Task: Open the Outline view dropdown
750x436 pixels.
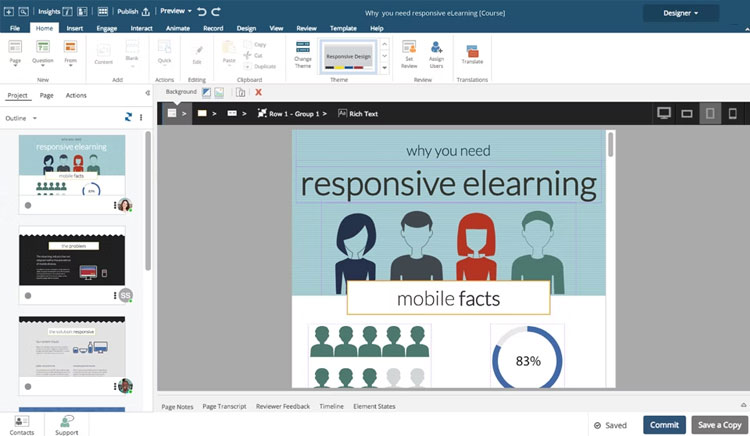Action: 21,118
